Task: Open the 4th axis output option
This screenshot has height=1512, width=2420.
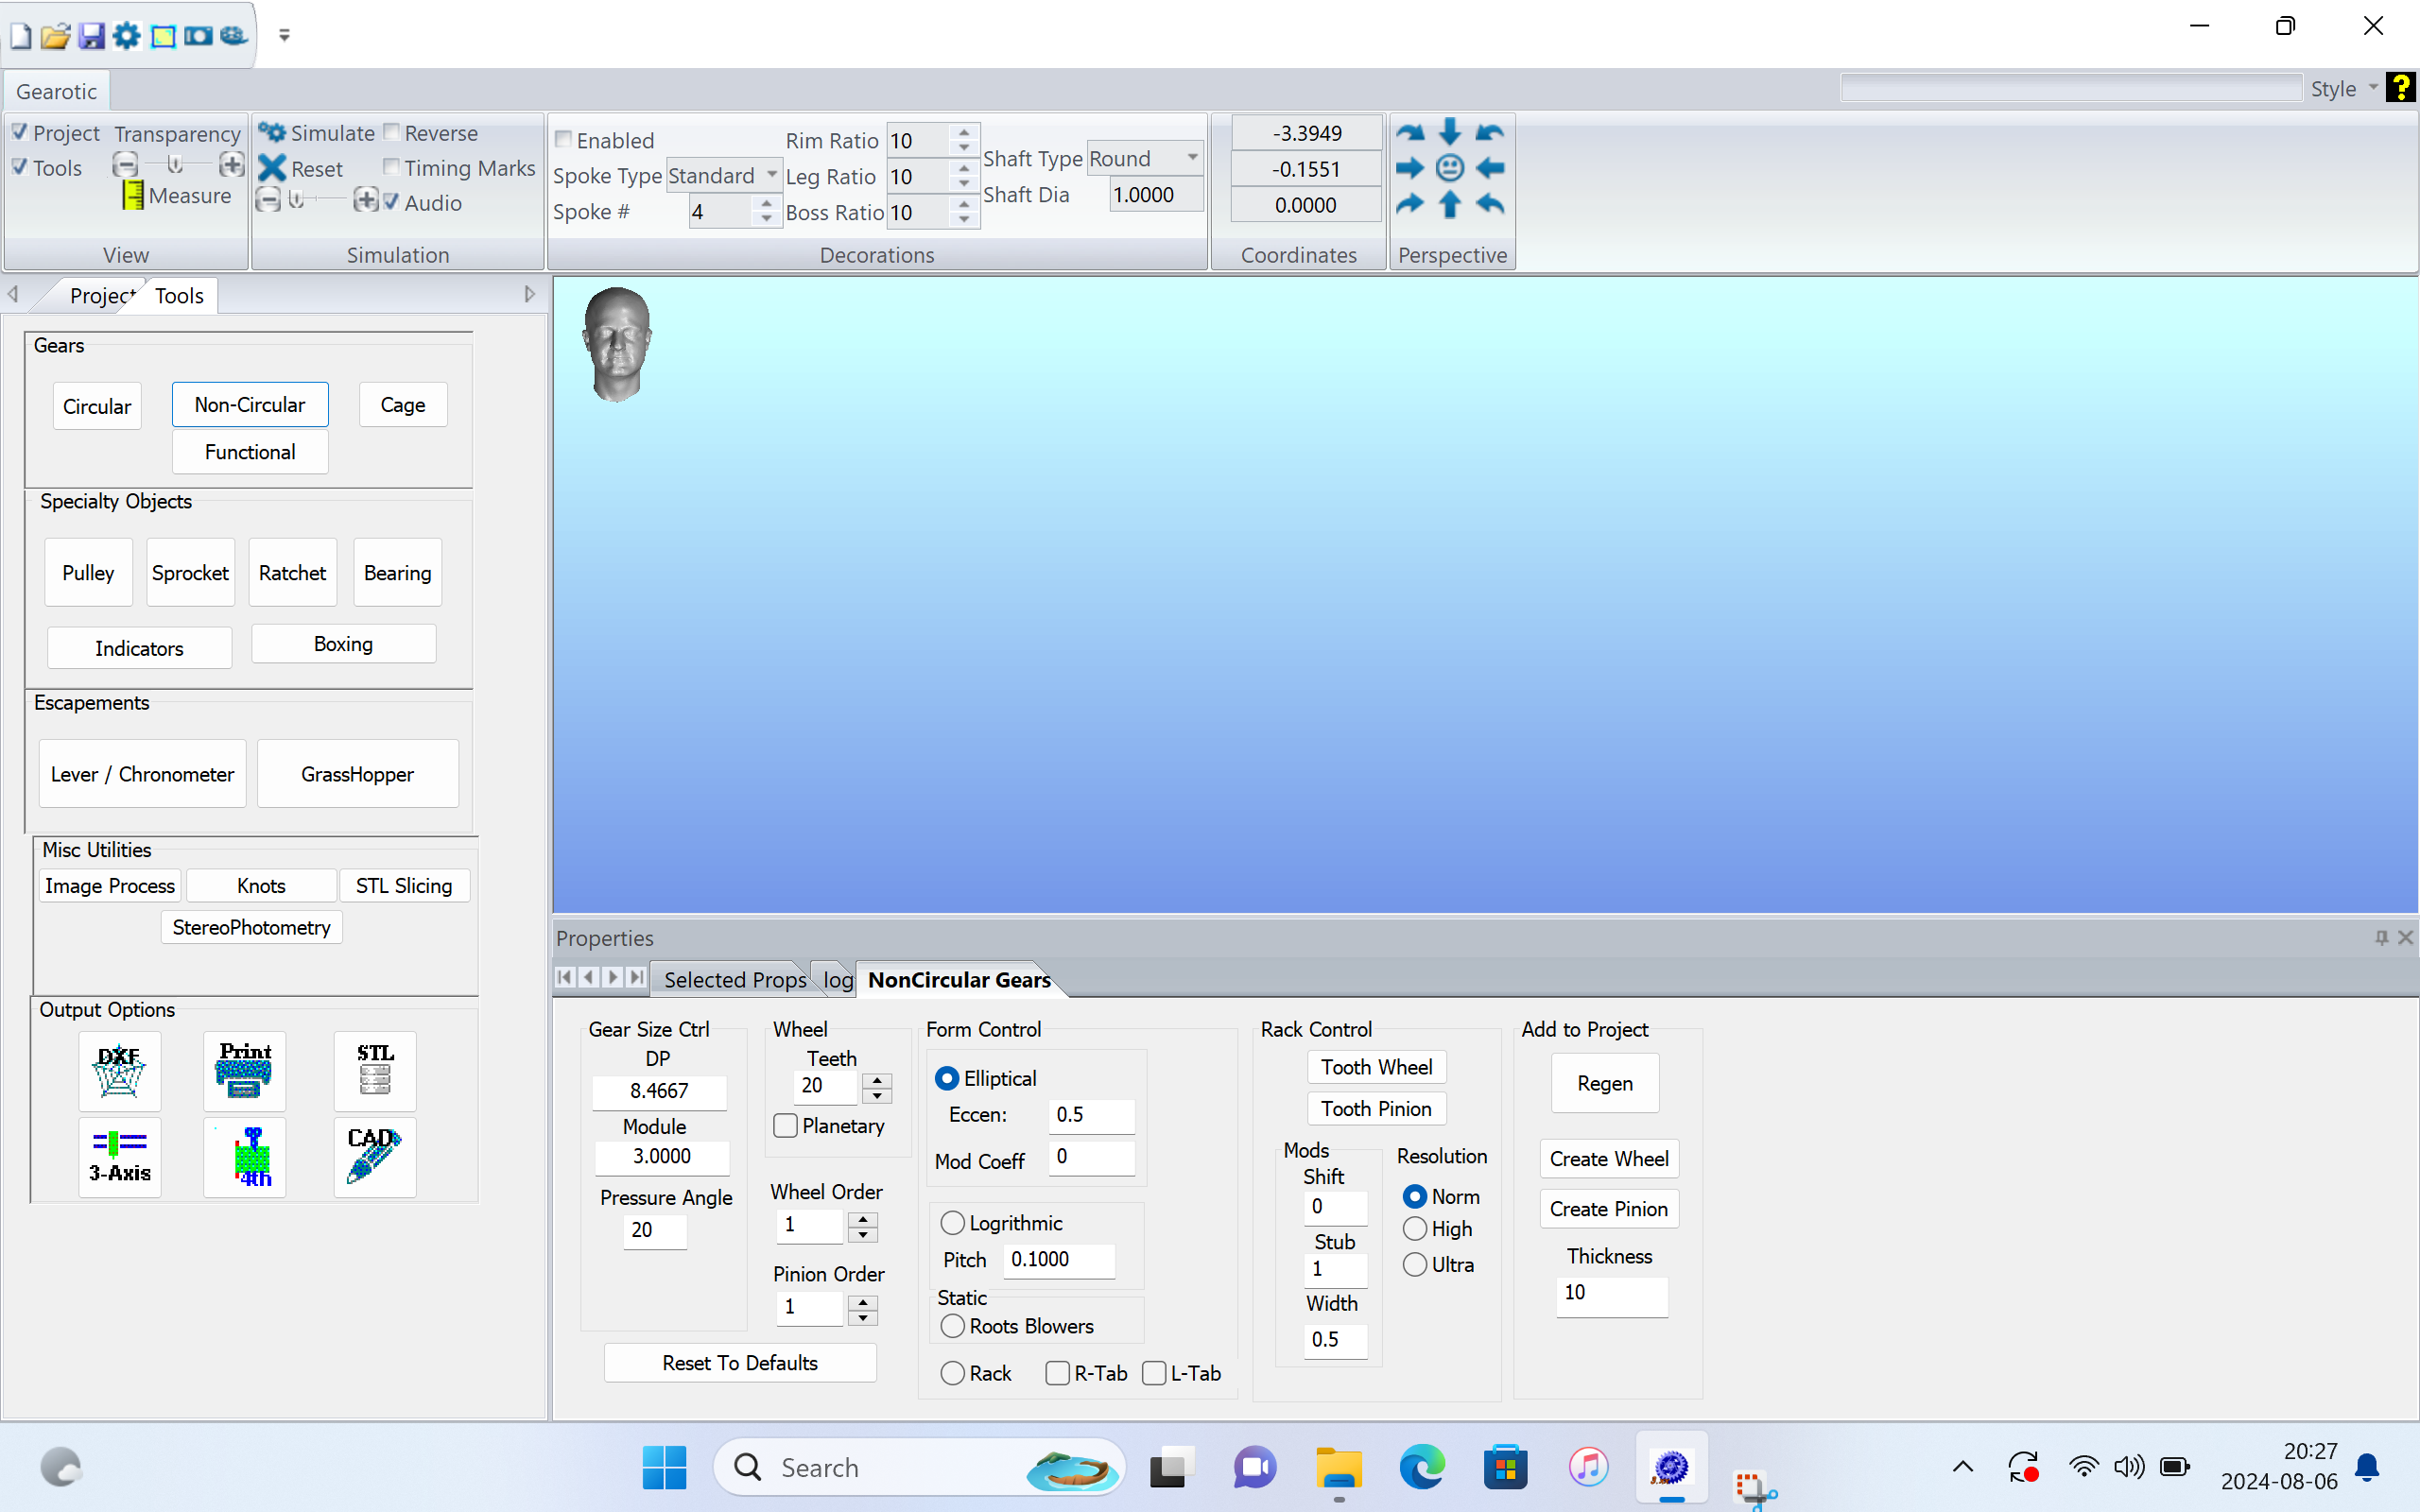Action: coord(244,1156)
